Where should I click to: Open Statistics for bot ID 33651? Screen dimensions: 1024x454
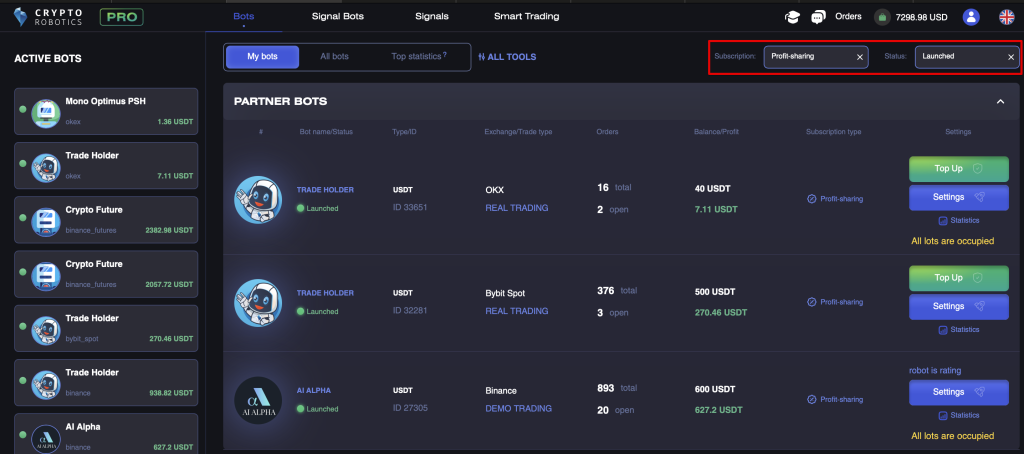click(959, 220)
